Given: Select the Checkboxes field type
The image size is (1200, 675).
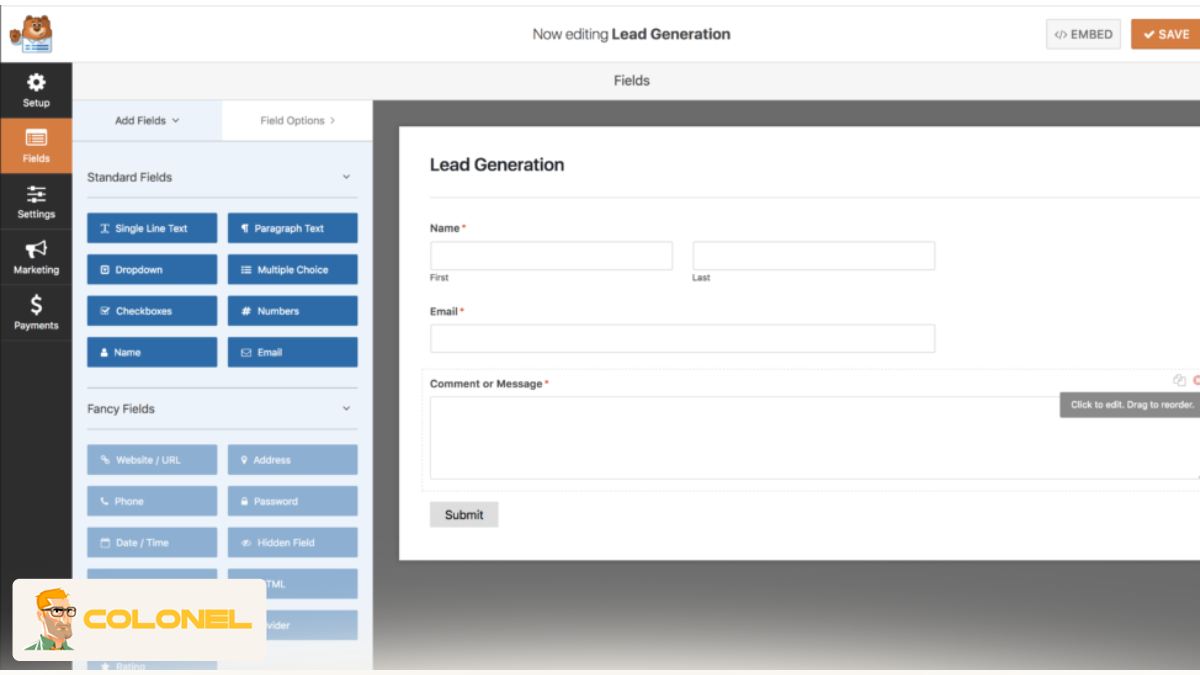Looking at the screenshot, I should pos(152,311).
